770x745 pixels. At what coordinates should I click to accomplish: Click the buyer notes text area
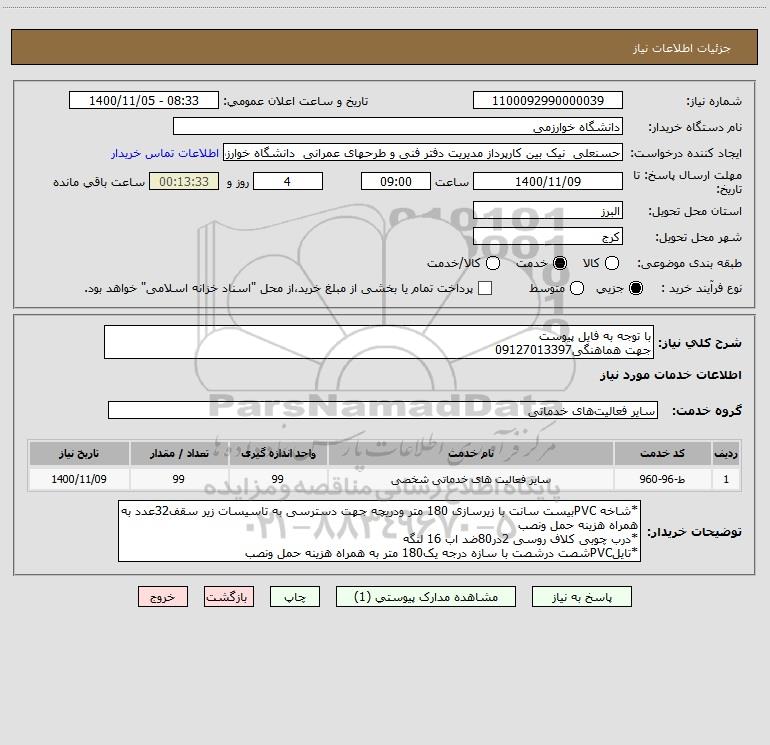tap(379, 531)
